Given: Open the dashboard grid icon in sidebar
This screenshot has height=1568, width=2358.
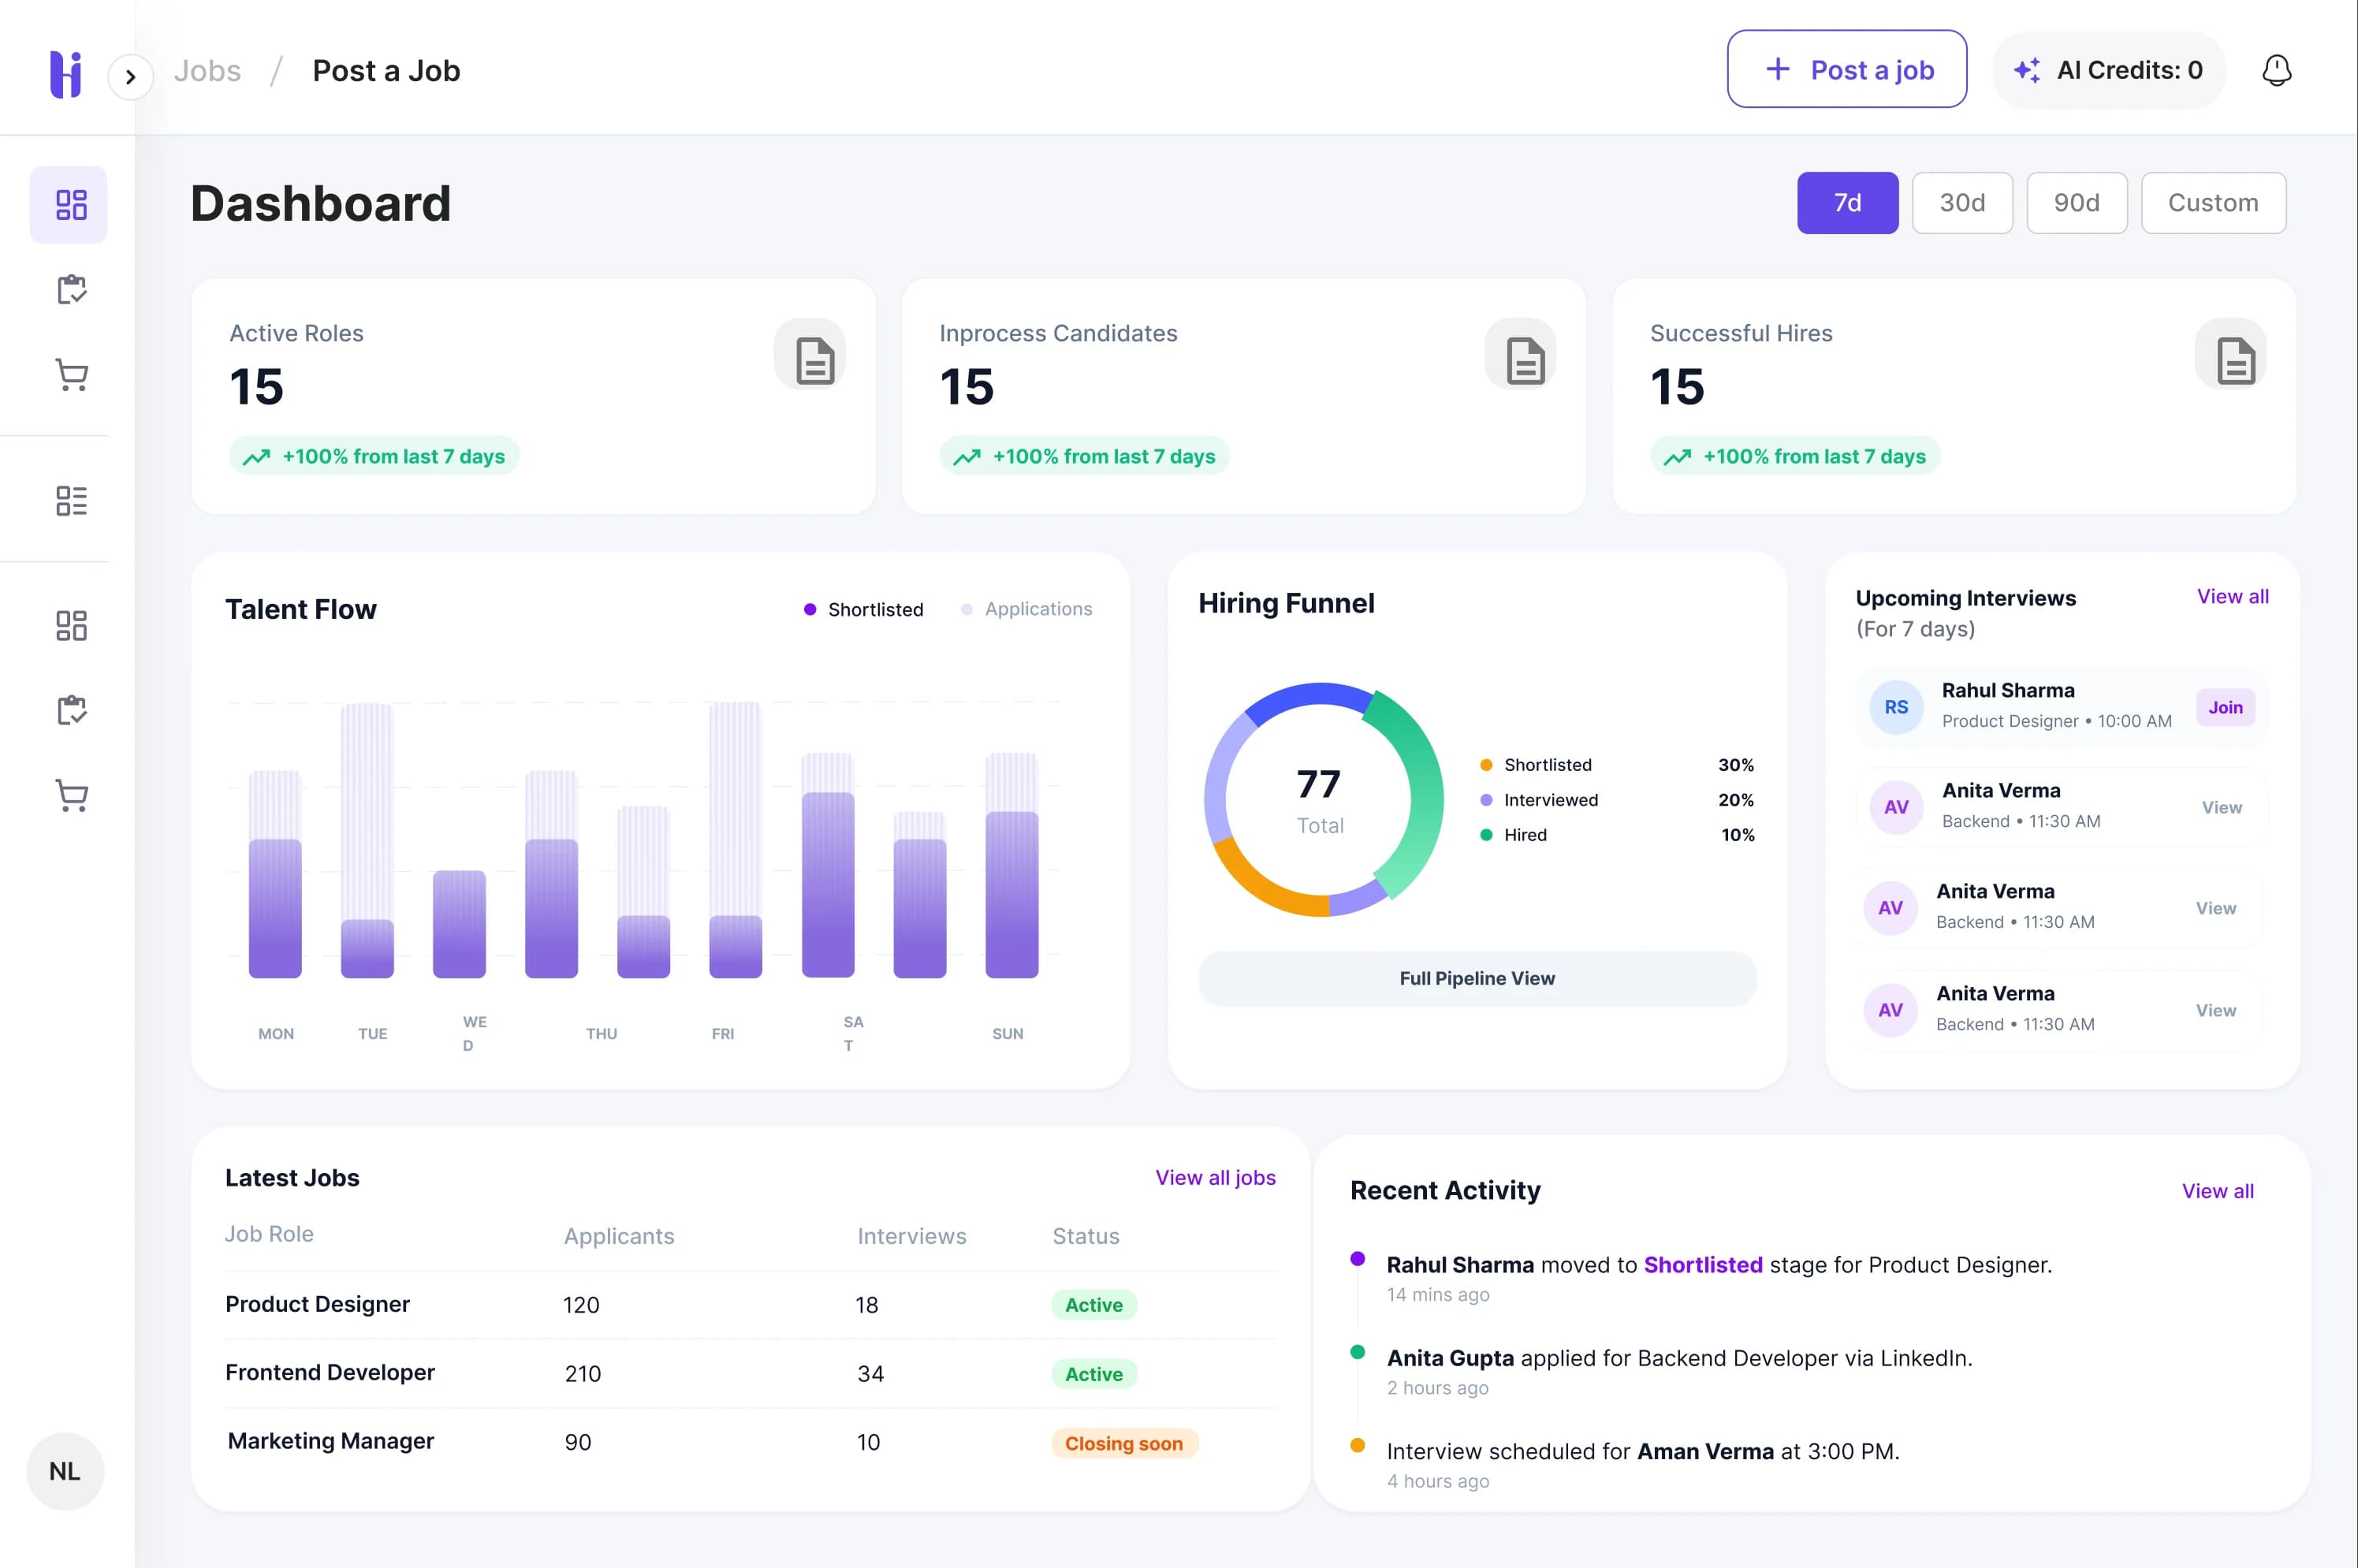Looking at the screenshot, I should pos(70,205).
